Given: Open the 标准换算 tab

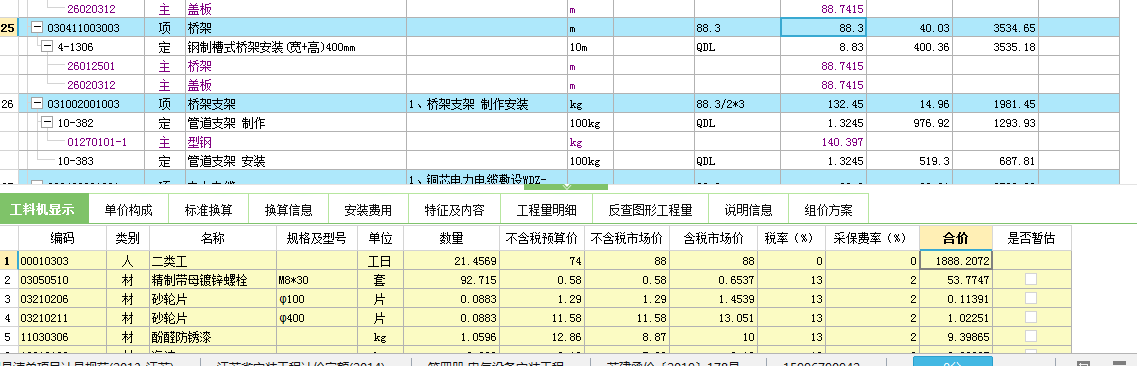Looking at the screenshot, I should click(209, 210).
